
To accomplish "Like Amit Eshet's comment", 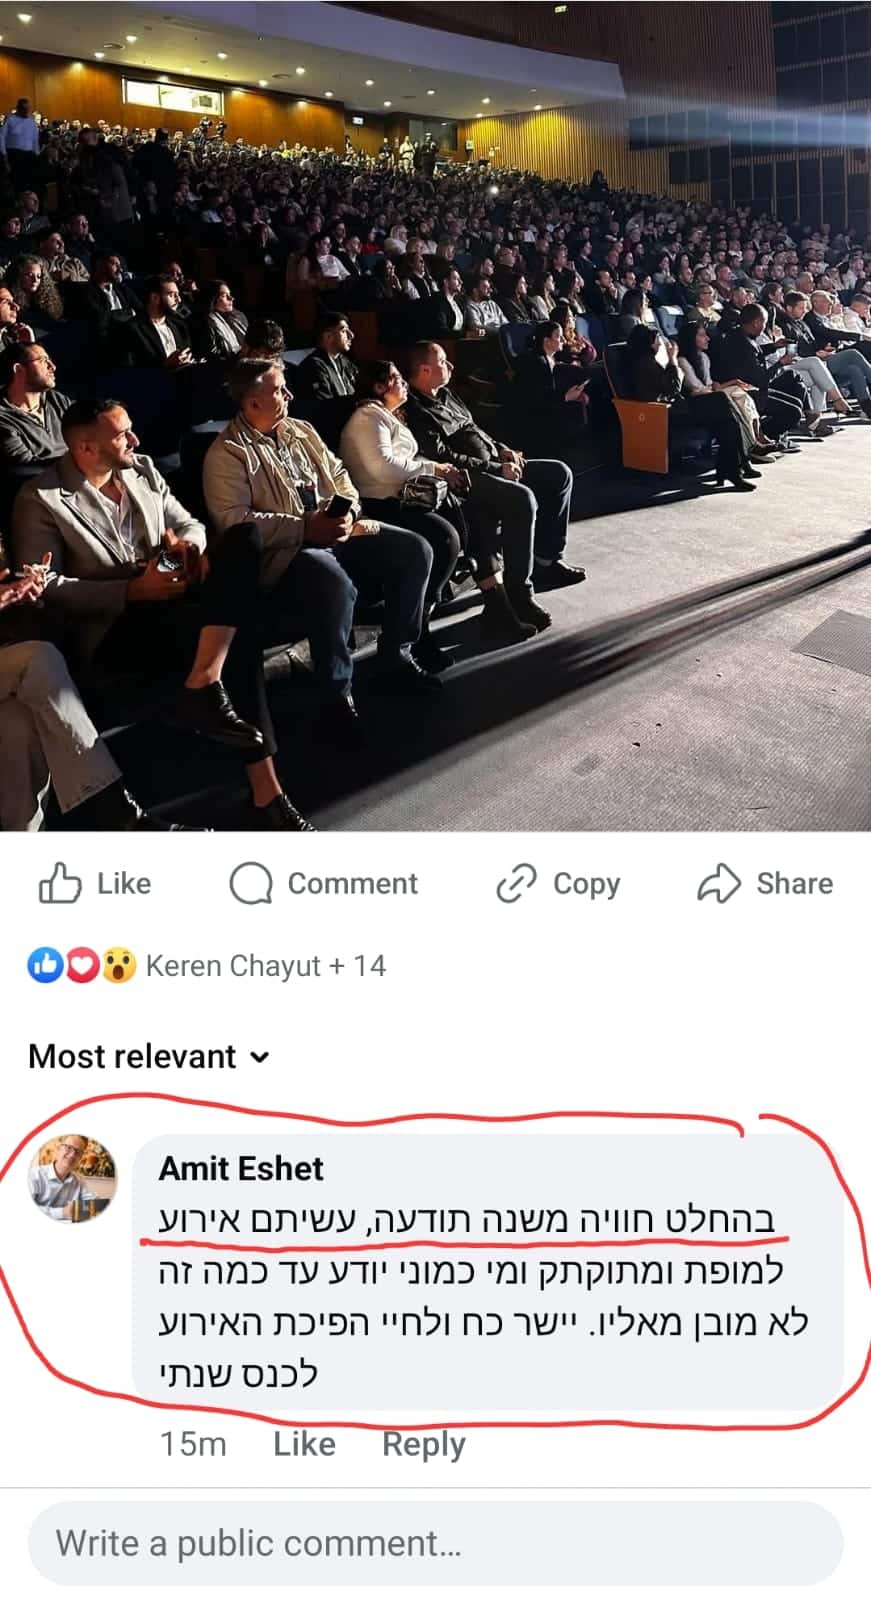I will click(304, 1444).
